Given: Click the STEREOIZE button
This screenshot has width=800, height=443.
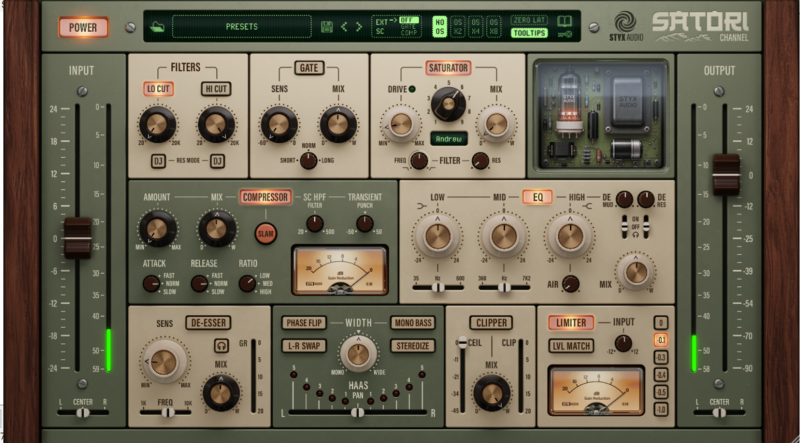Looking at the screenshot, I should pyautogui.click(x=413, y=346).
